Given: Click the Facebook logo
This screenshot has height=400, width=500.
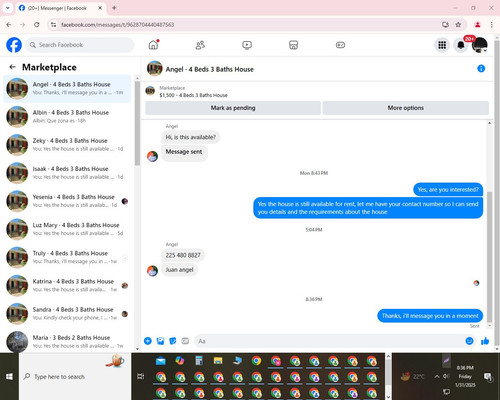Looking at the screenshot, I should [x=14, y=45].
